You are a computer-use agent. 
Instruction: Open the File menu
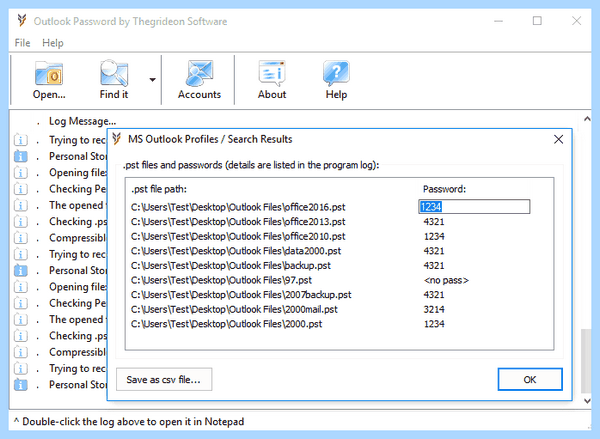coord(22,43)
